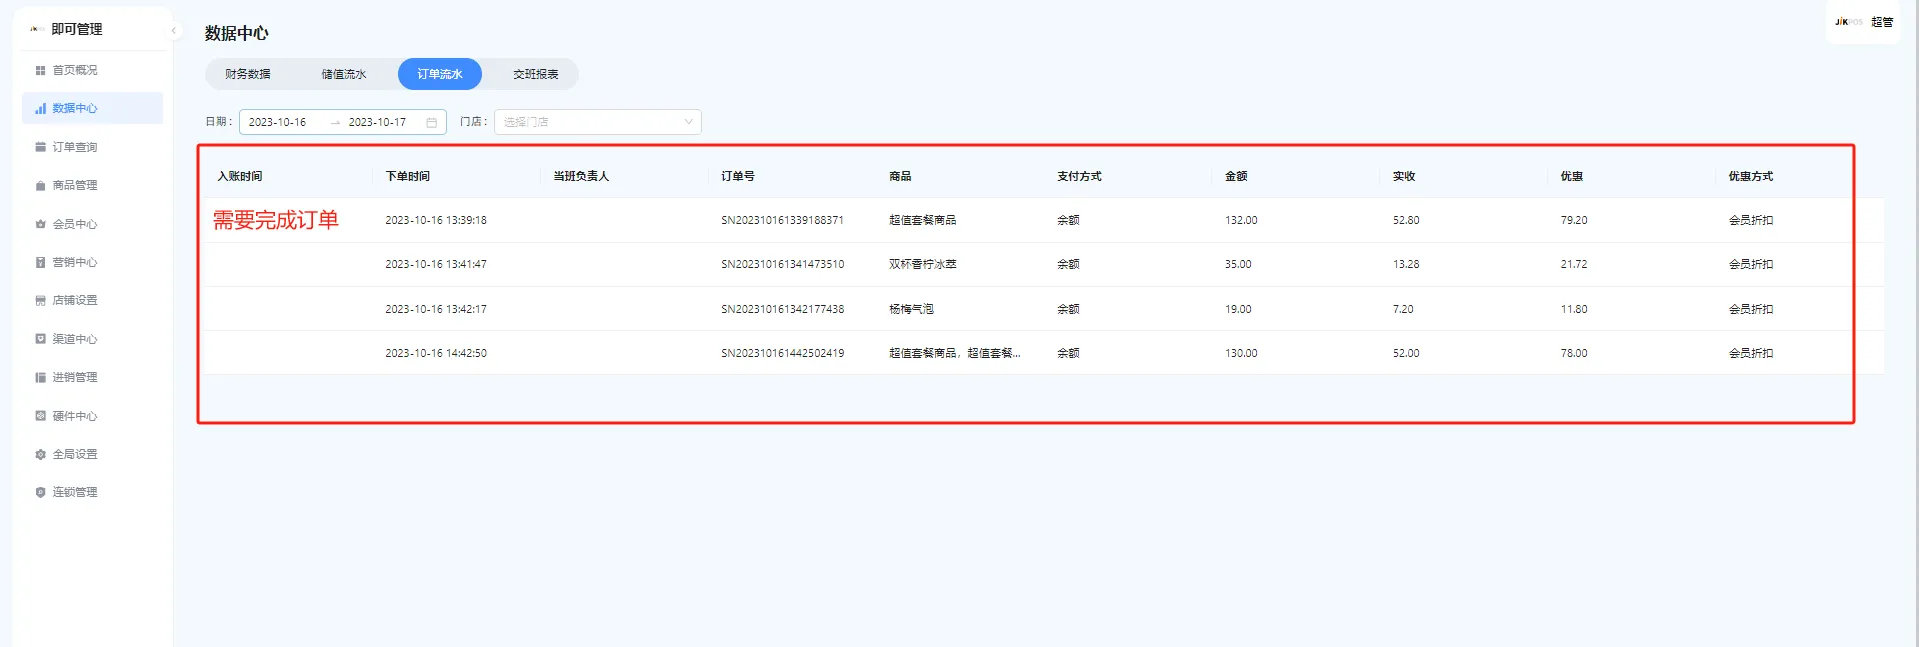This screenshot has height=647, width=1919.
Task: Click the 营销中心 sidebar icon
Action: [x=40, y=262]
